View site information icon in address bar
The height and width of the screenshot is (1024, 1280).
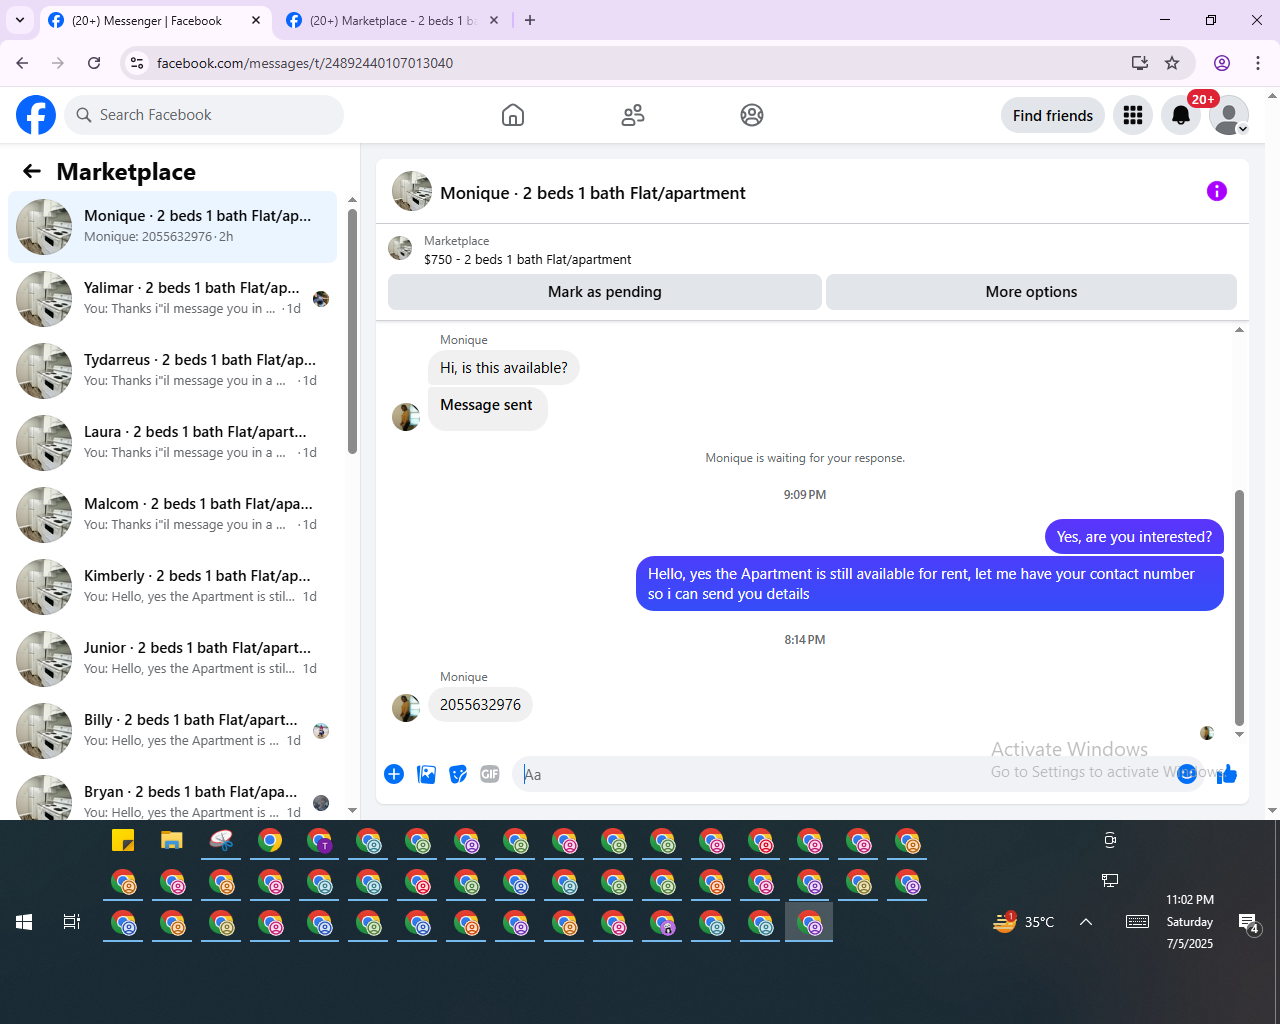tap(137, 63)
